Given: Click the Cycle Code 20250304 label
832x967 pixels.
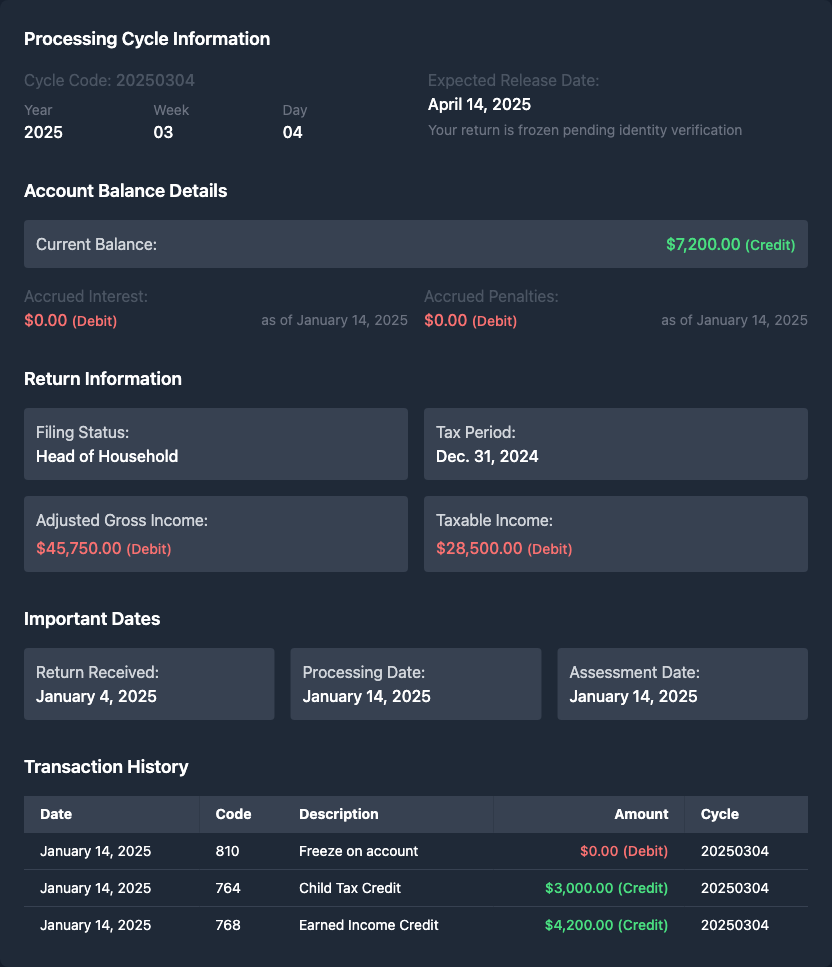Looking at the screenshot, I should [109, 80].
